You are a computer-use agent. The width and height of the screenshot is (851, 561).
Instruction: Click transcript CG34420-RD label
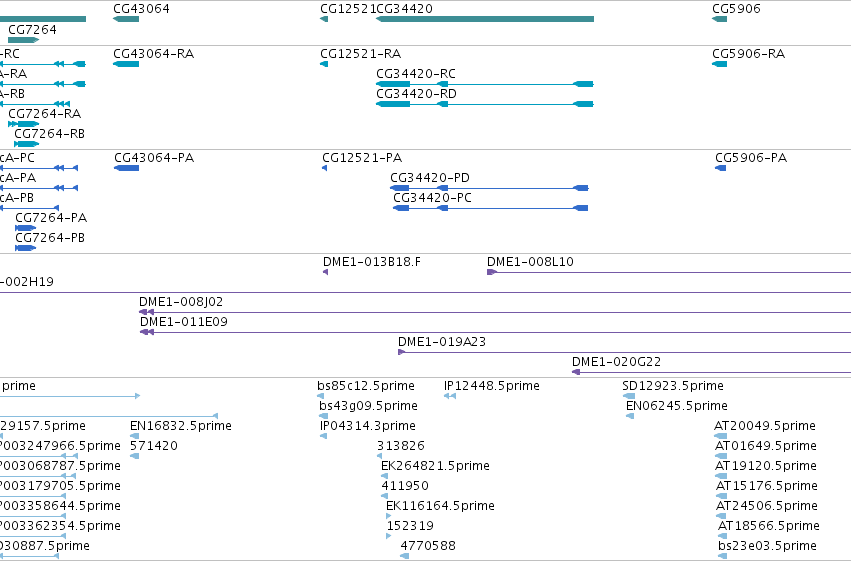click(x=416, y=94)
